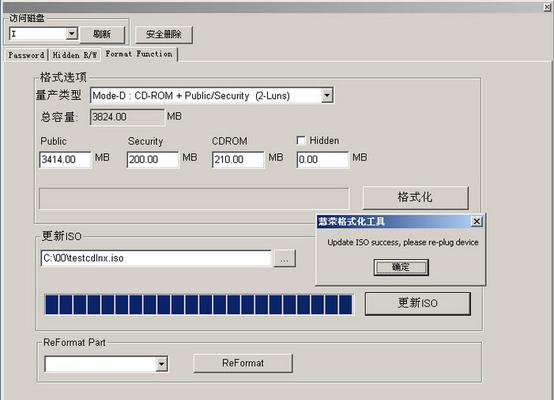Image resolution: width=554 pixels, height=400 pixels.
Task: Switch to the Password tab
Action: (26, 55)
